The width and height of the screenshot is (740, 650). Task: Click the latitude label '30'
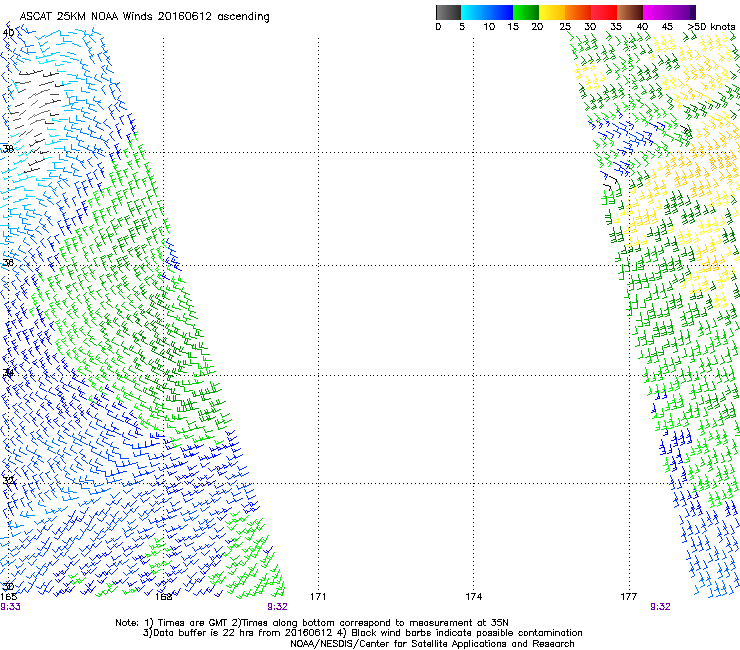point(8,587)
